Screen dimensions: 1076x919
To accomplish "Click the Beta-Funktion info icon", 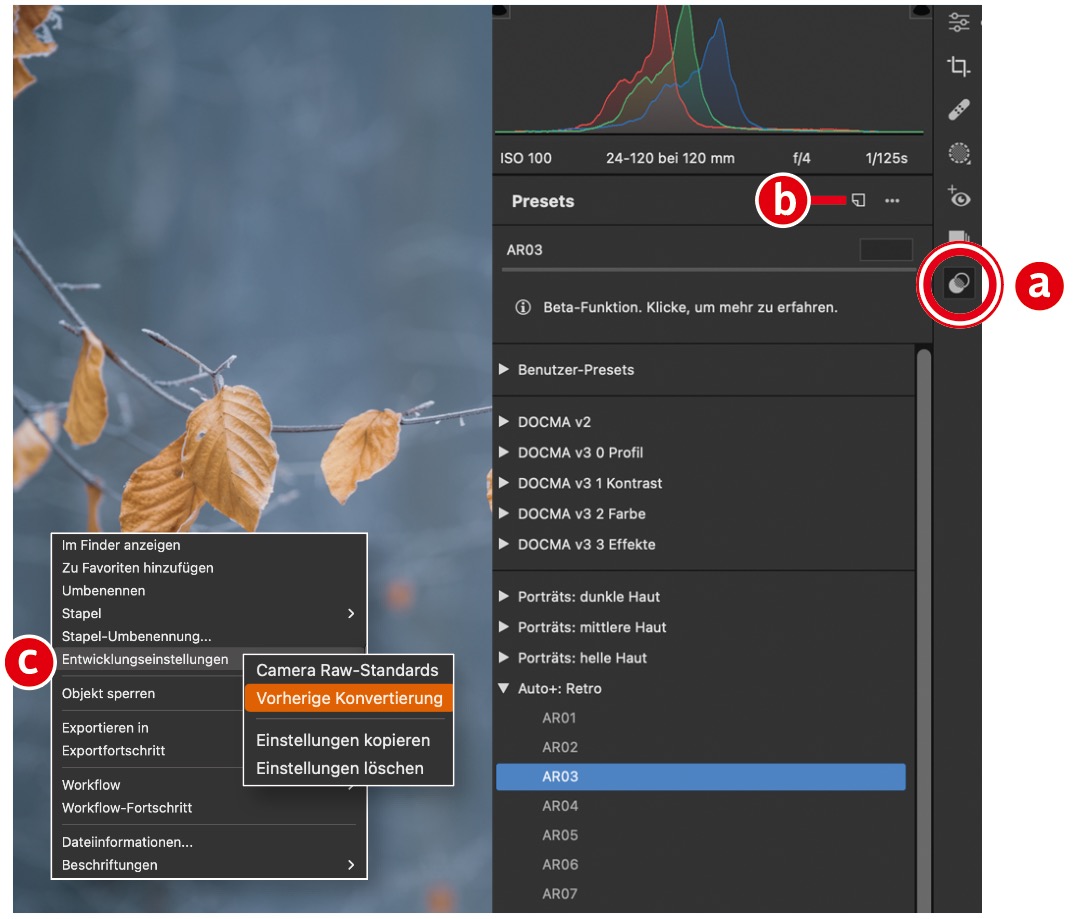I will coord(522,308).
